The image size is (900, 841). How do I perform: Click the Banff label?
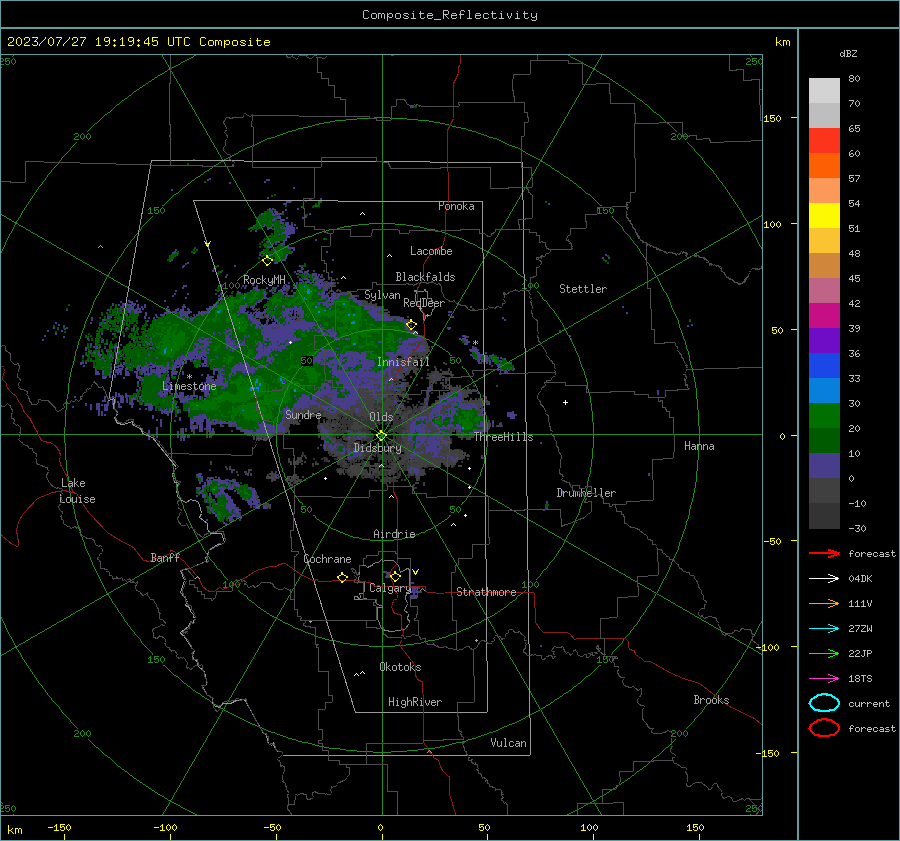165,557
